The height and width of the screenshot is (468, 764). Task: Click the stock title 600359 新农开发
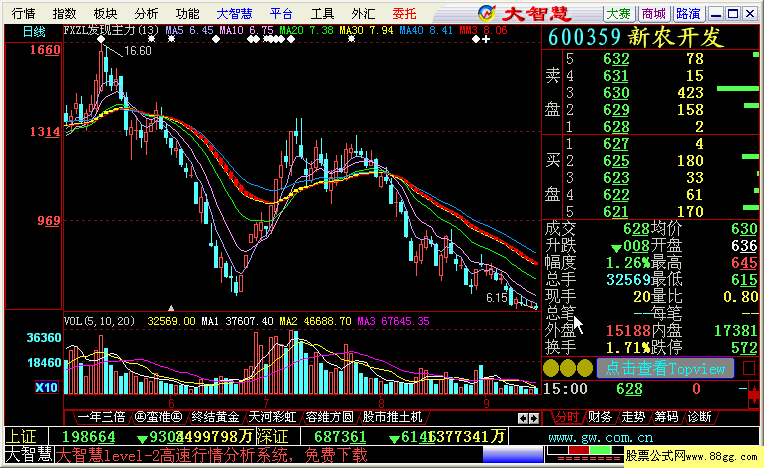635,37
